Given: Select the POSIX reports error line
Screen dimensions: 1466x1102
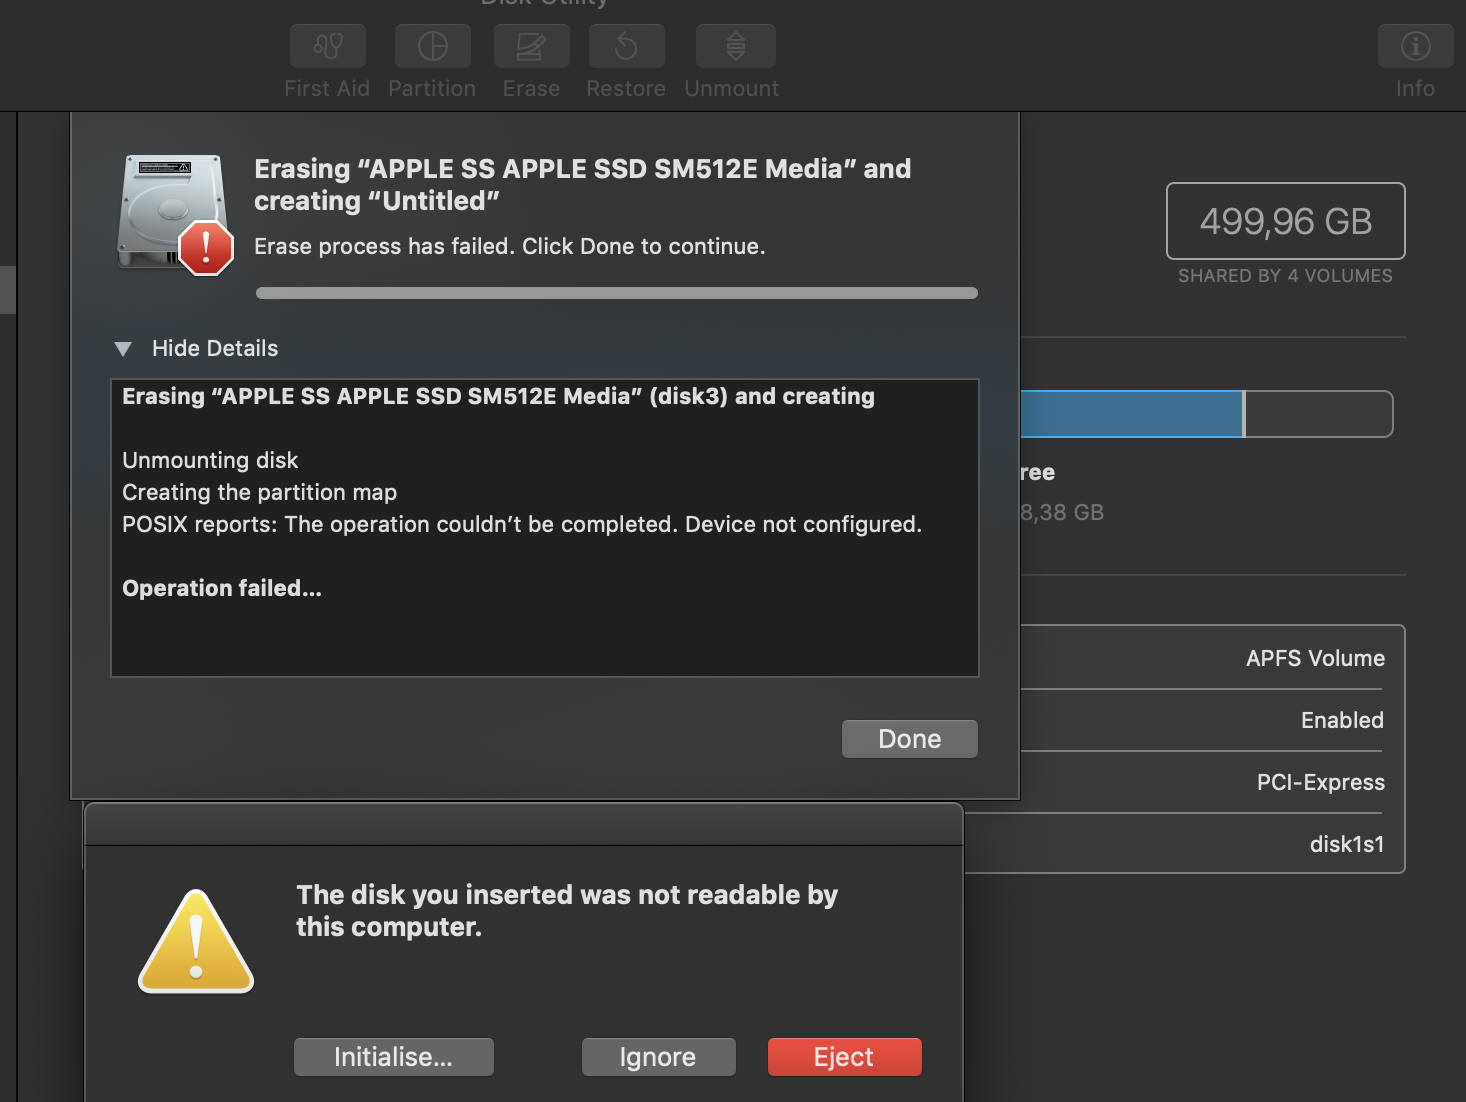Looking at the screenshot, I should coord(522,524).
